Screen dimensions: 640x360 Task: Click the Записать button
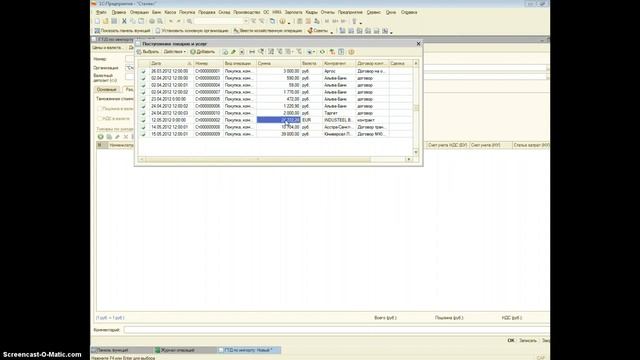tap(528, 340)
